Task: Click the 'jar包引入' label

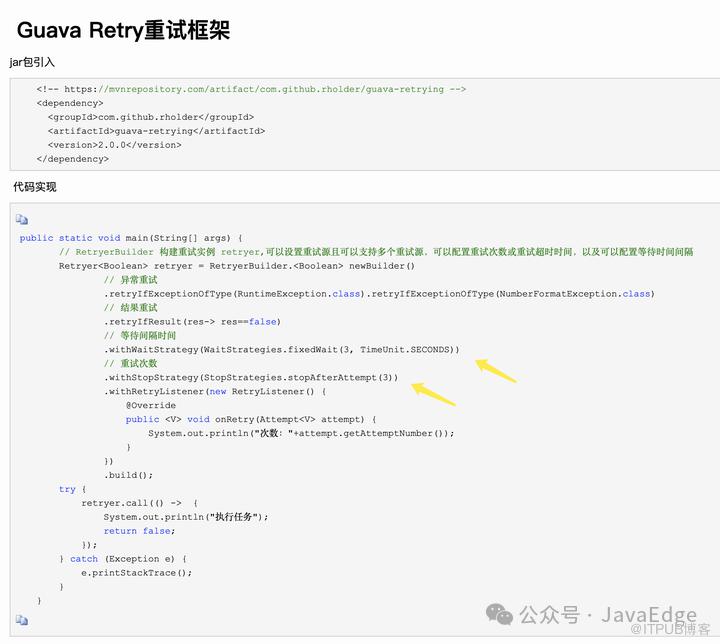Action: 32,62
